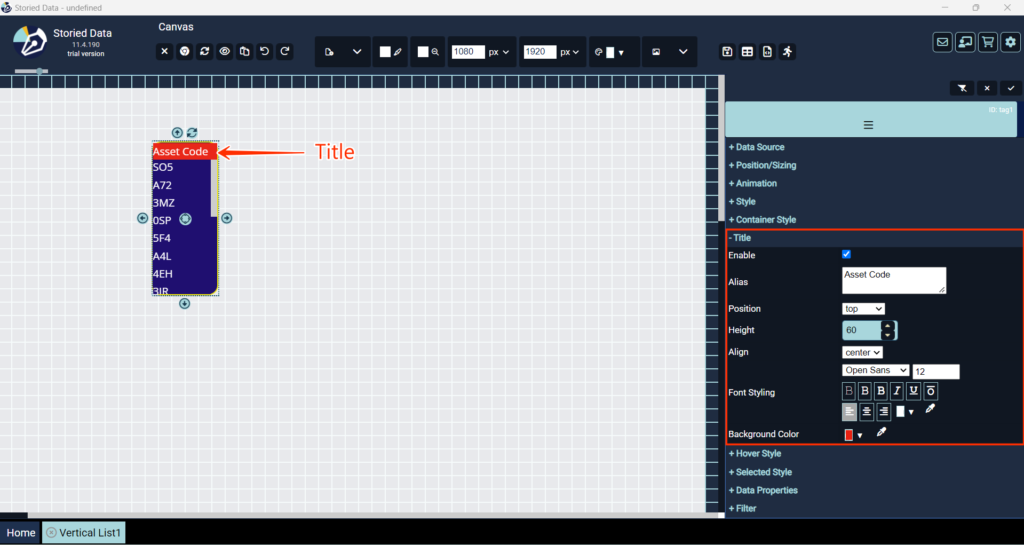Open the shopping cart icon
1024x545 pixels.
point(988,42)
